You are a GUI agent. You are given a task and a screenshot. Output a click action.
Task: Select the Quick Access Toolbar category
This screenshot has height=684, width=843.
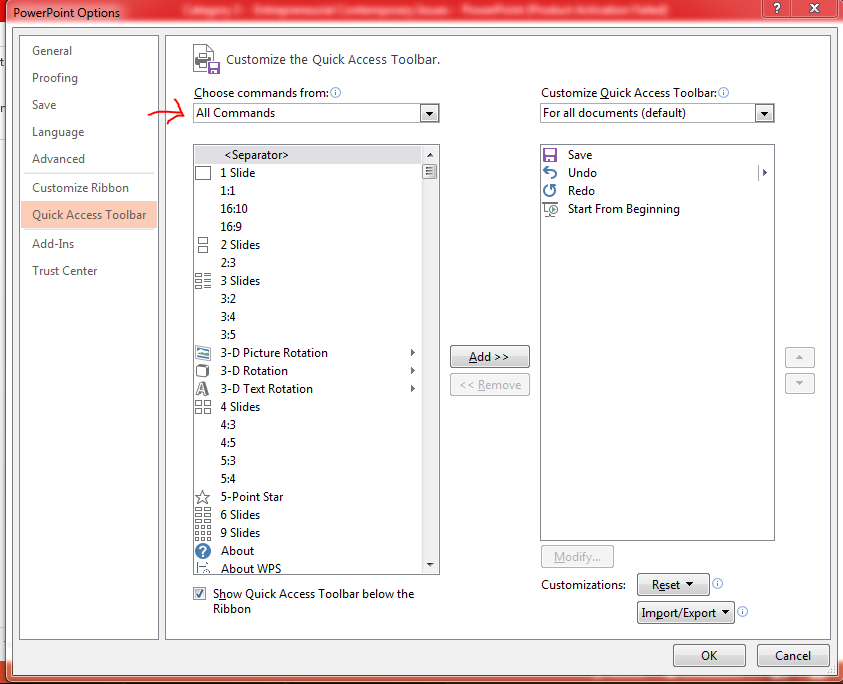click(x=89, y=215)
